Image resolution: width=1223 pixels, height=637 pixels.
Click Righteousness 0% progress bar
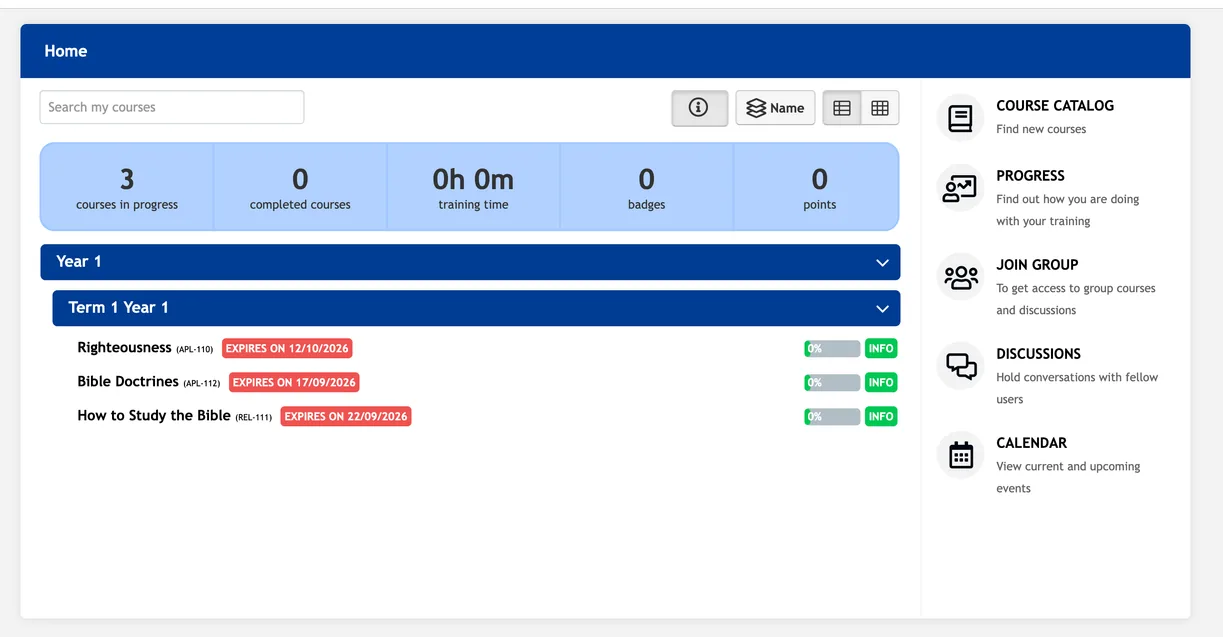coord(832,348)
